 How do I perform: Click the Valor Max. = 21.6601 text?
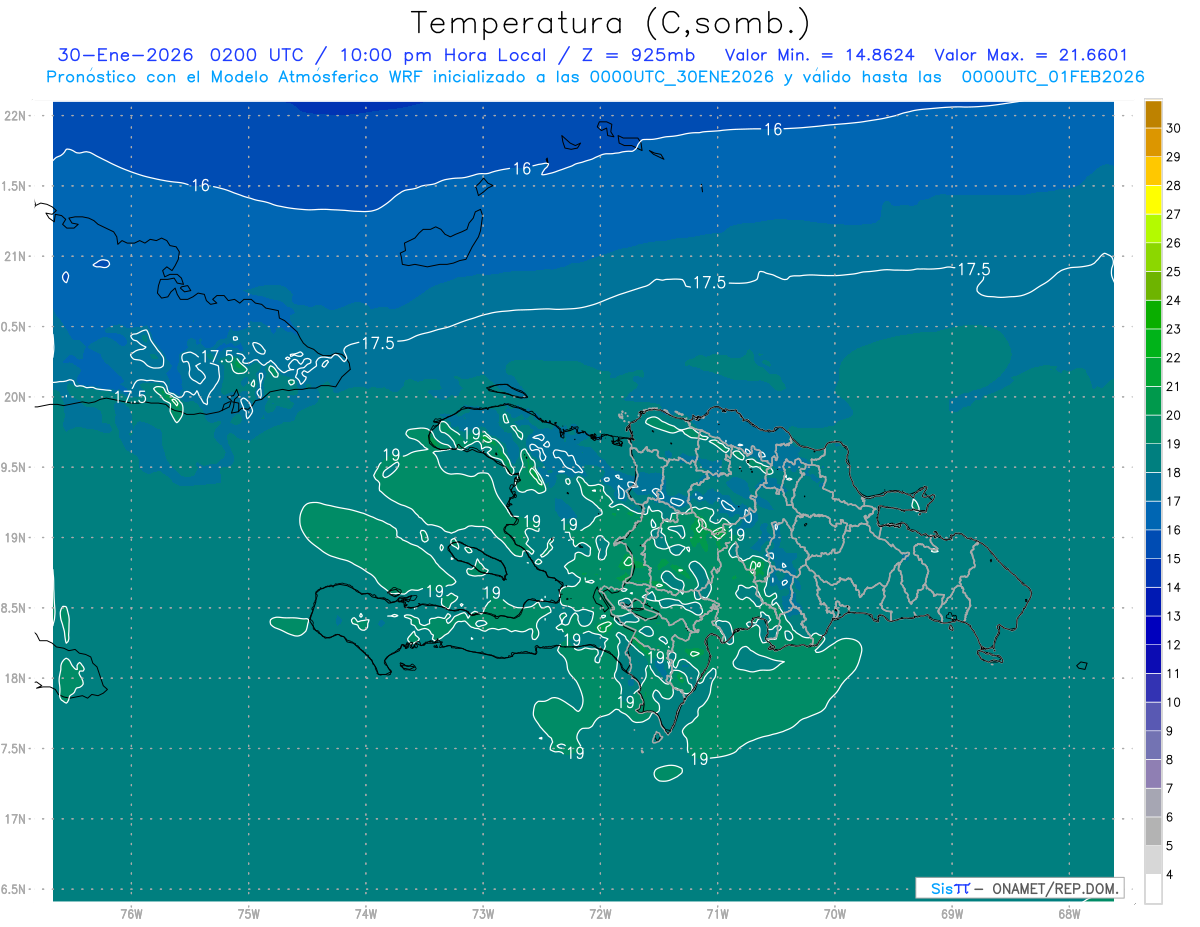(x=1030, y=55)
